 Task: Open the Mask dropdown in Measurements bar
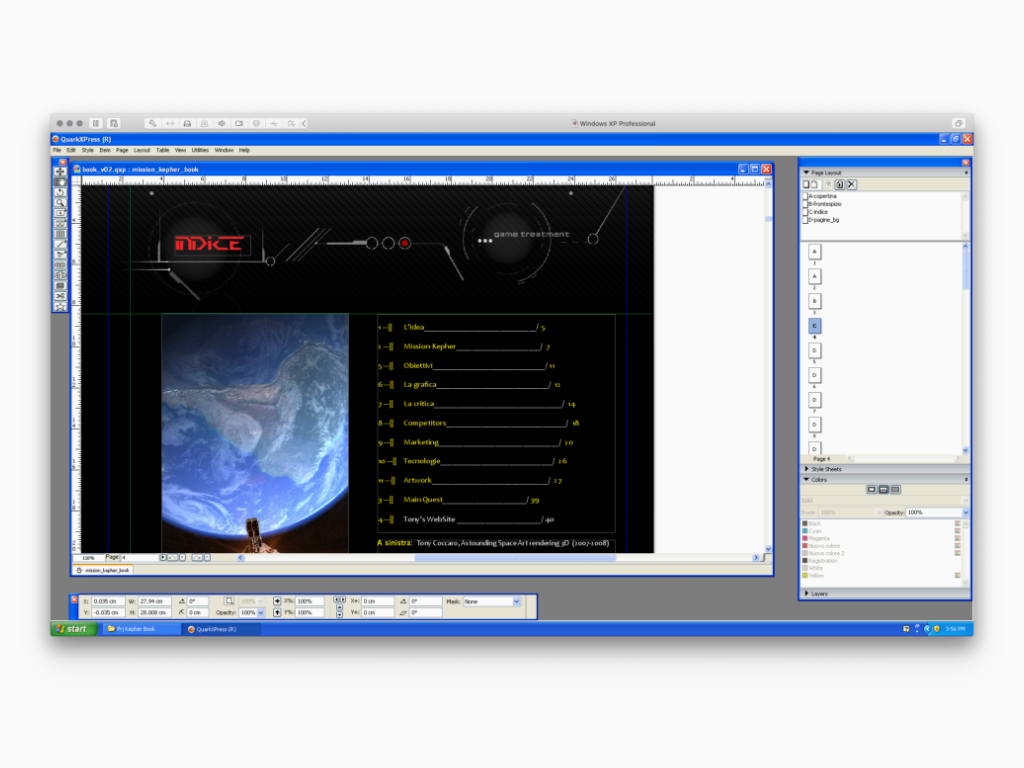[517, 601]
